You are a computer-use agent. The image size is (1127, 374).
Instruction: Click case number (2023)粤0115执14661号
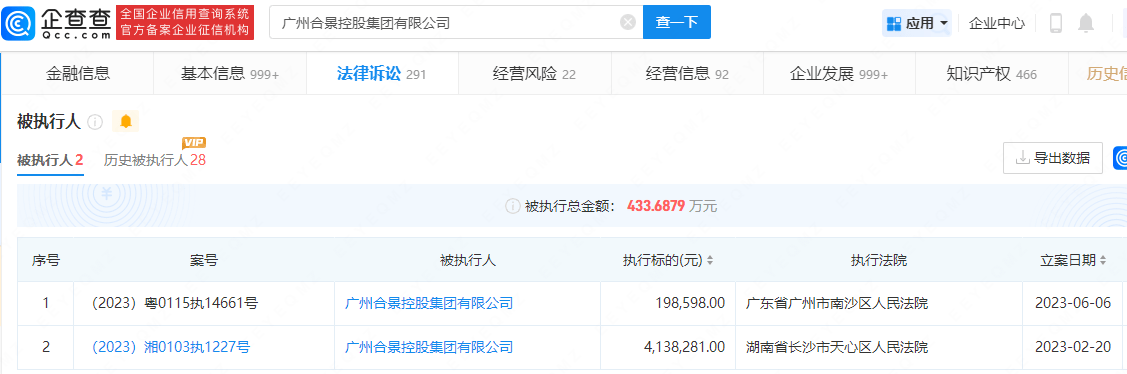click(x=175, y=304)
